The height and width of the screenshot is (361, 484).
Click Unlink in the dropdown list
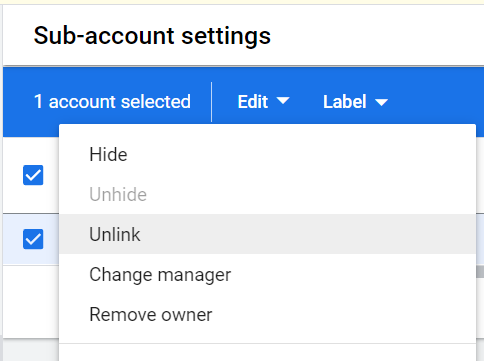267,234
